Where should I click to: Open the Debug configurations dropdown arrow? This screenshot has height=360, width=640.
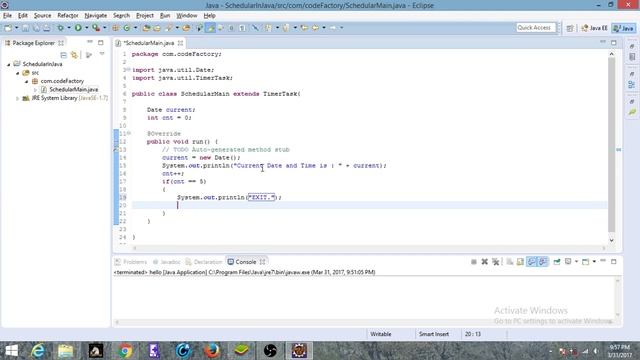coord(69,28)
